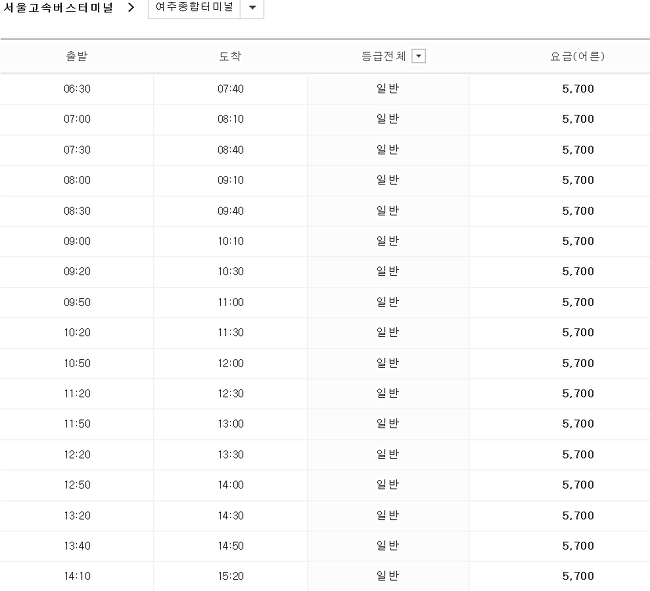Select the 13:20 departure time
This screenshot has height=591, width=650.
tap(77, 515)
